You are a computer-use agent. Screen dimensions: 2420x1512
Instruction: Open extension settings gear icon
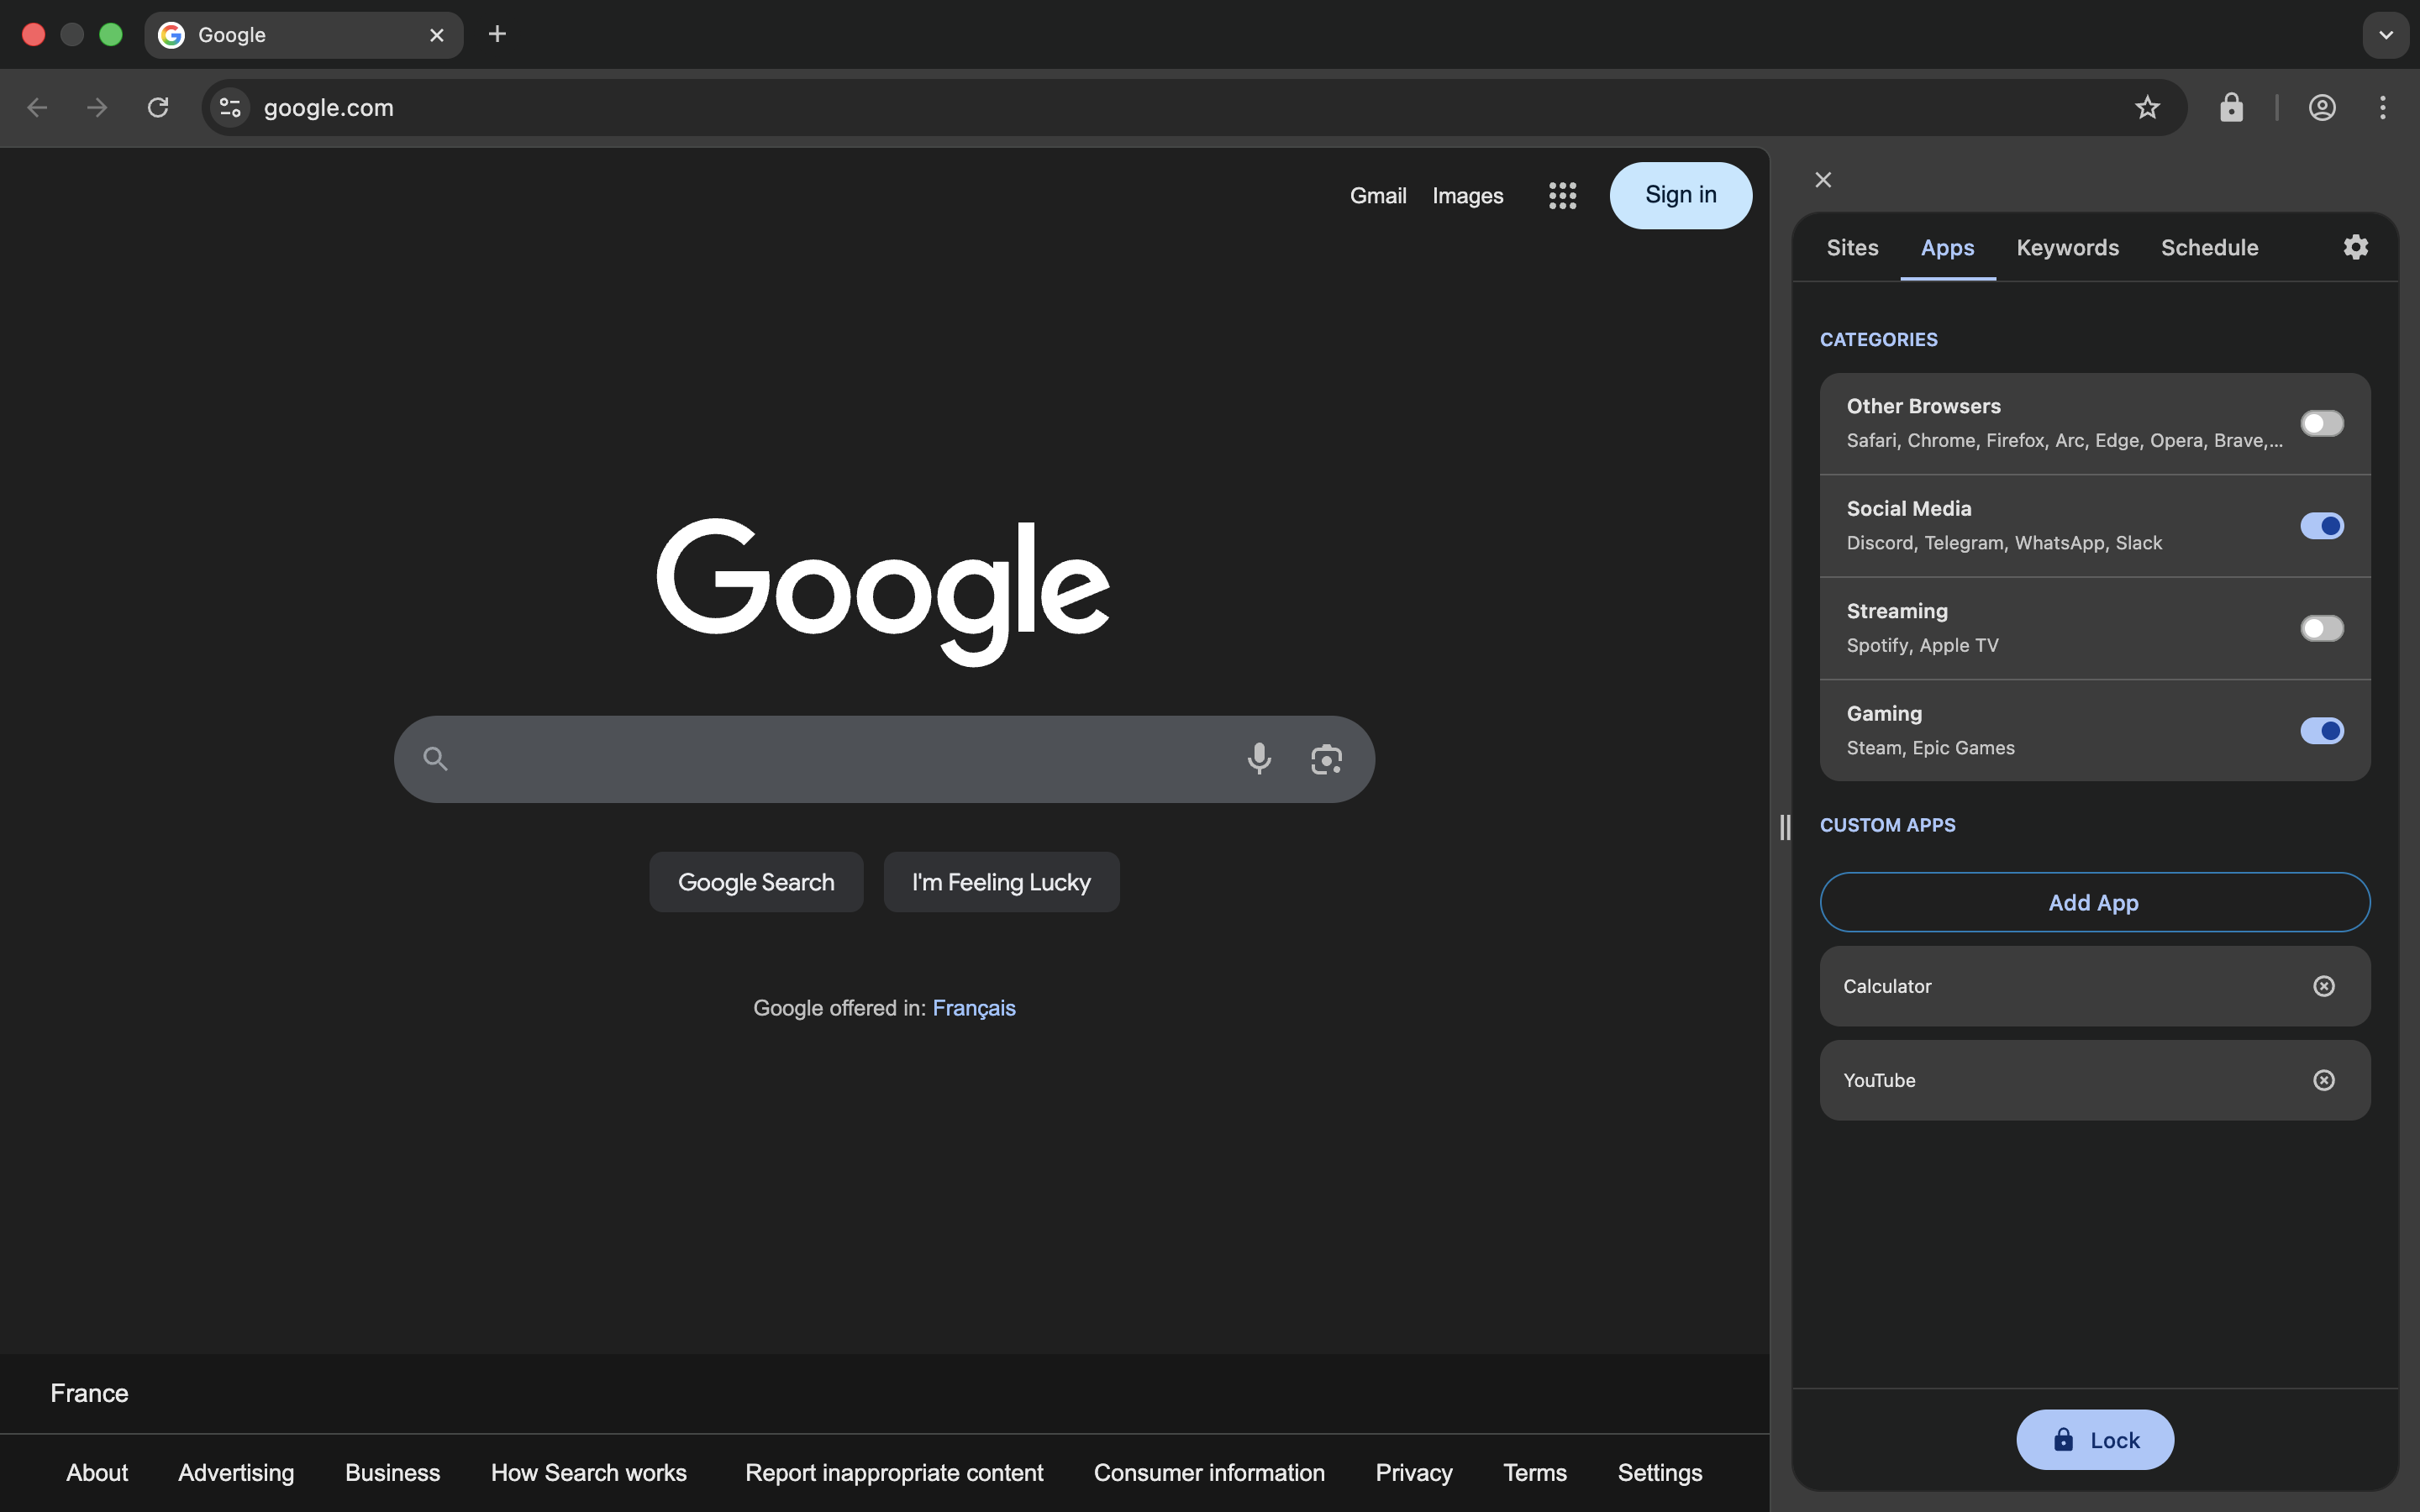(2356, 247)
